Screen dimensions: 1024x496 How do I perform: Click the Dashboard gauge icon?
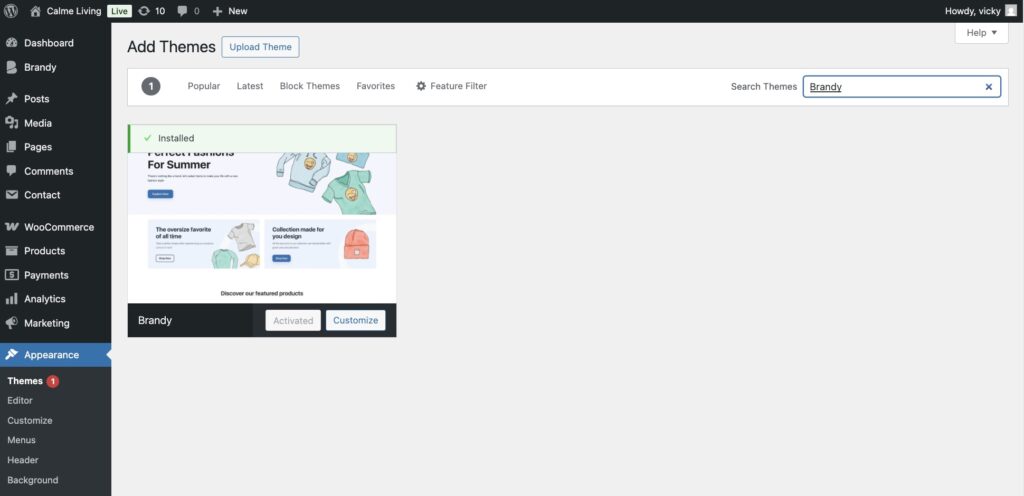tap(11, 43)
